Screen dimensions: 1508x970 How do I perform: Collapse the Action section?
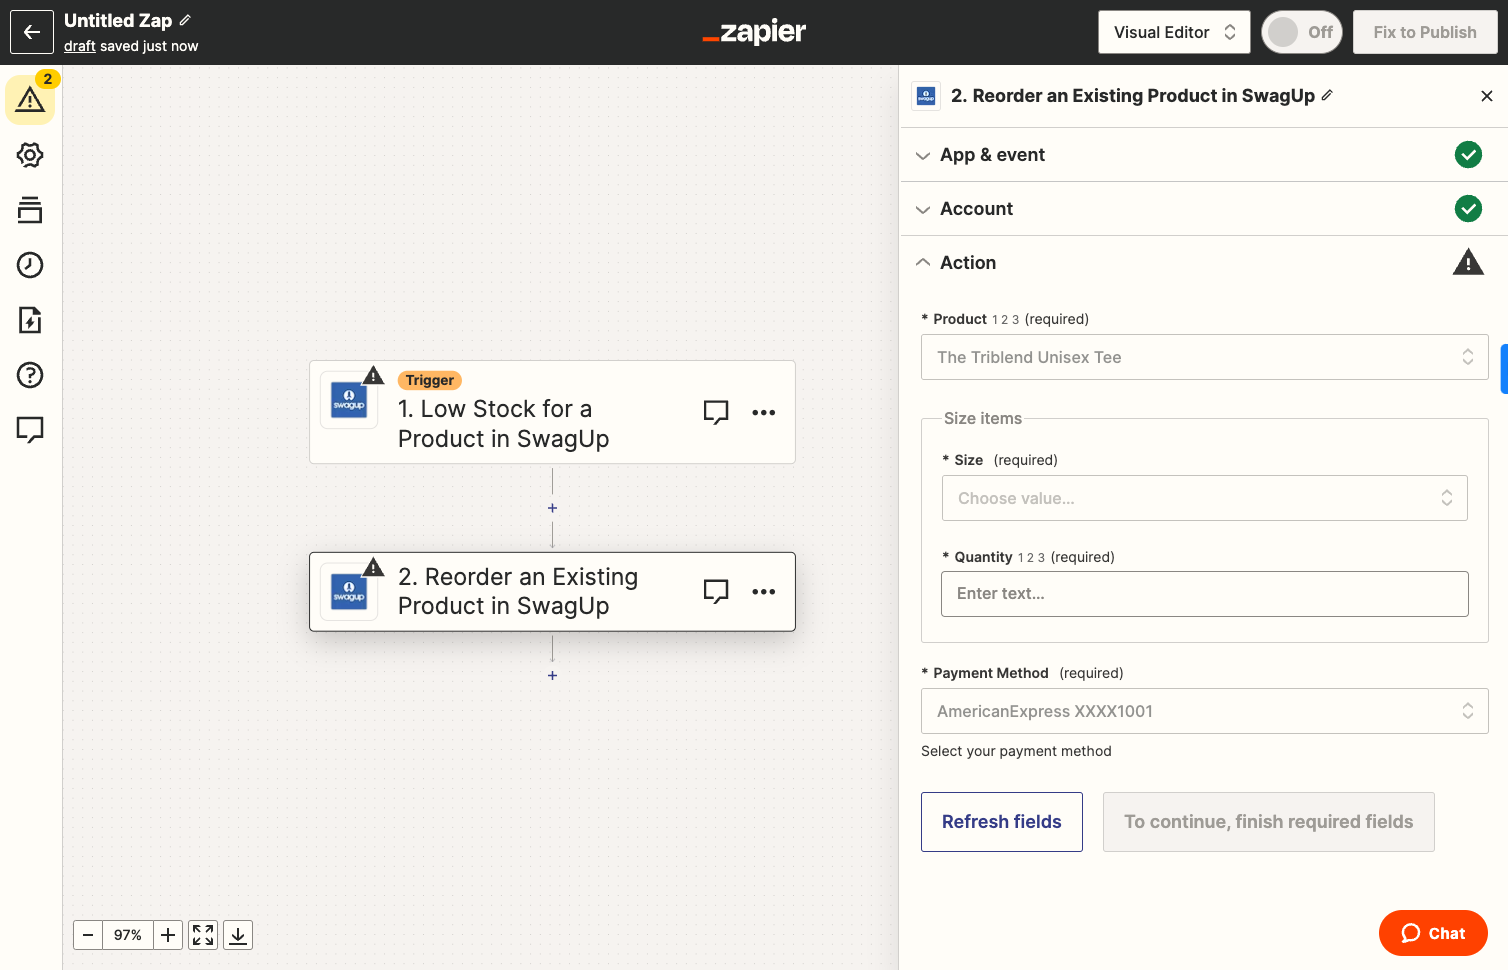(x=1204, y=263)
